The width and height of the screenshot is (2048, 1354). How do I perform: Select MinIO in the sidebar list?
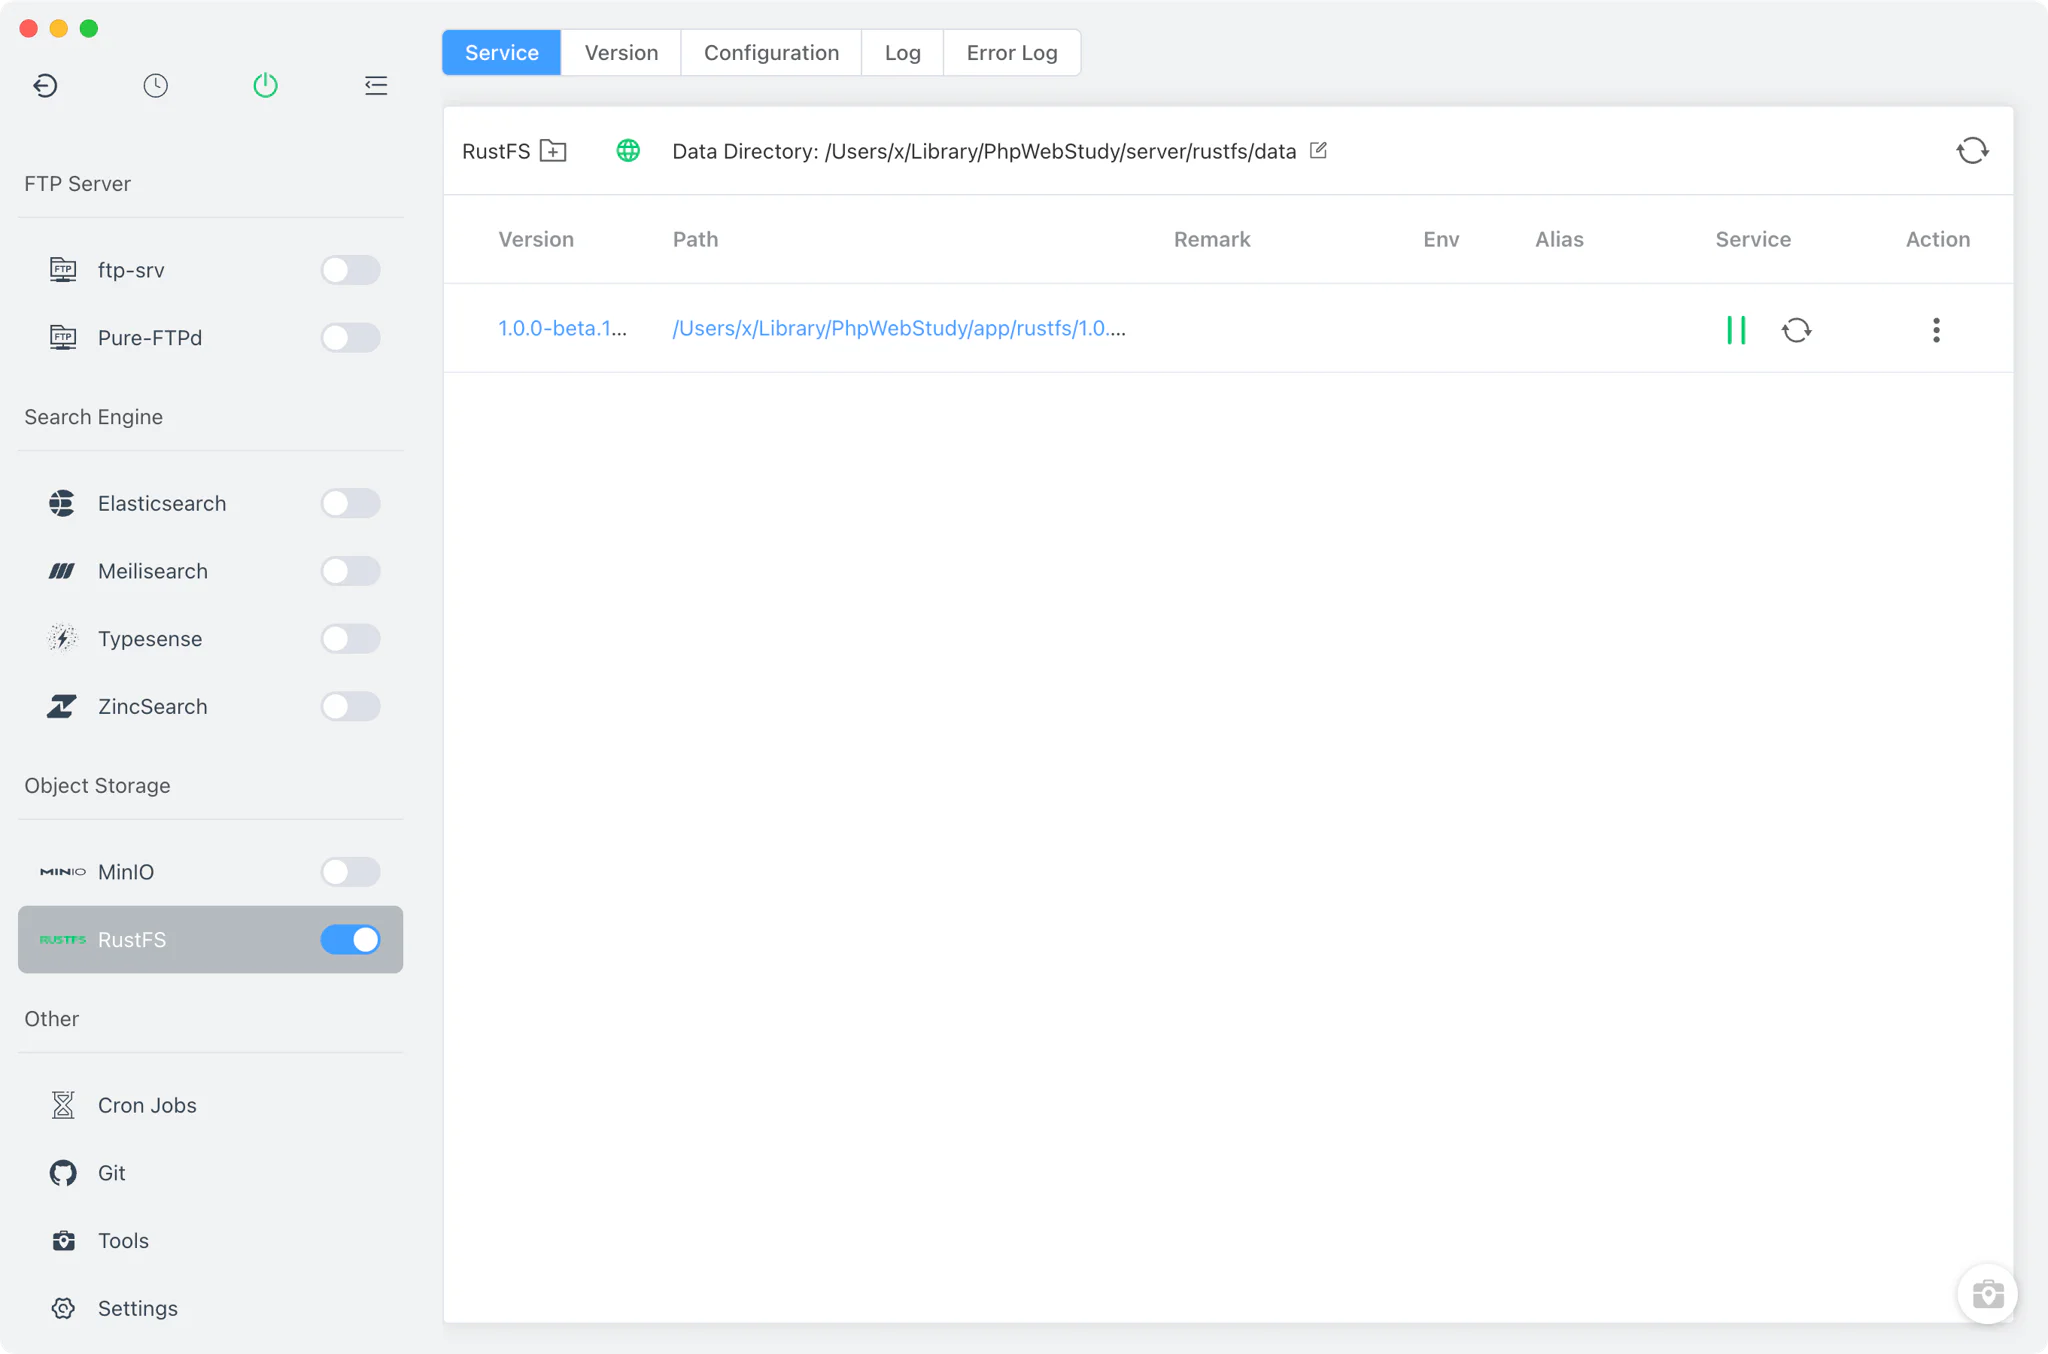(x=210, y=872)
